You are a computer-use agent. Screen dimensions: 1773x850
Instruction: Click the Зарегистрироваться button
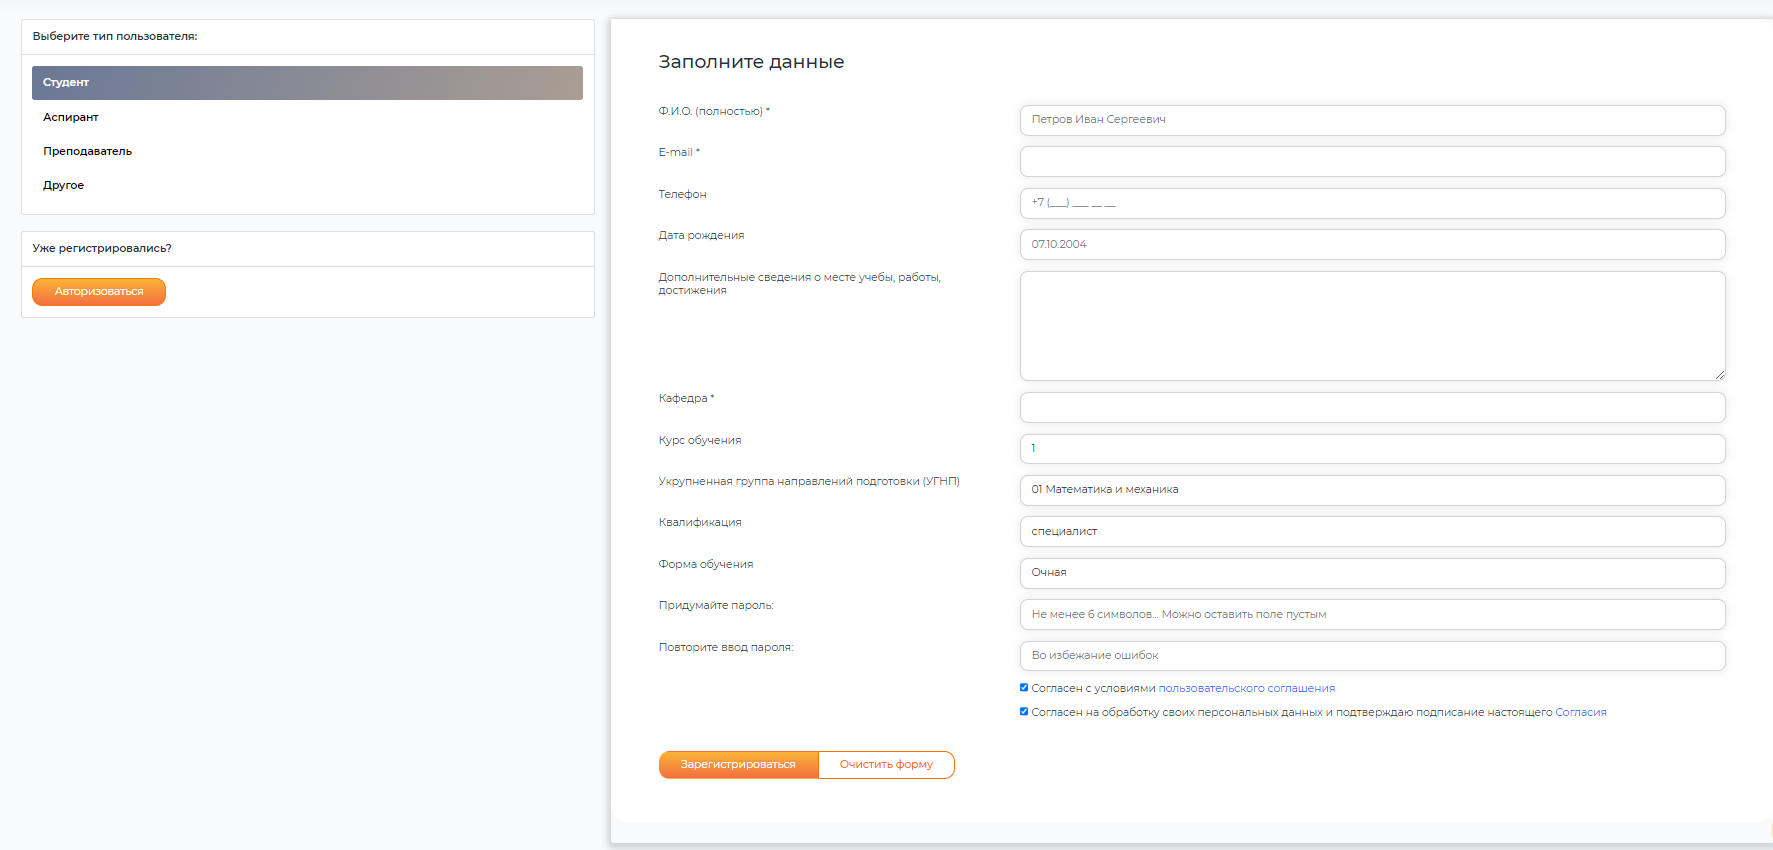[x=738, y=765]
